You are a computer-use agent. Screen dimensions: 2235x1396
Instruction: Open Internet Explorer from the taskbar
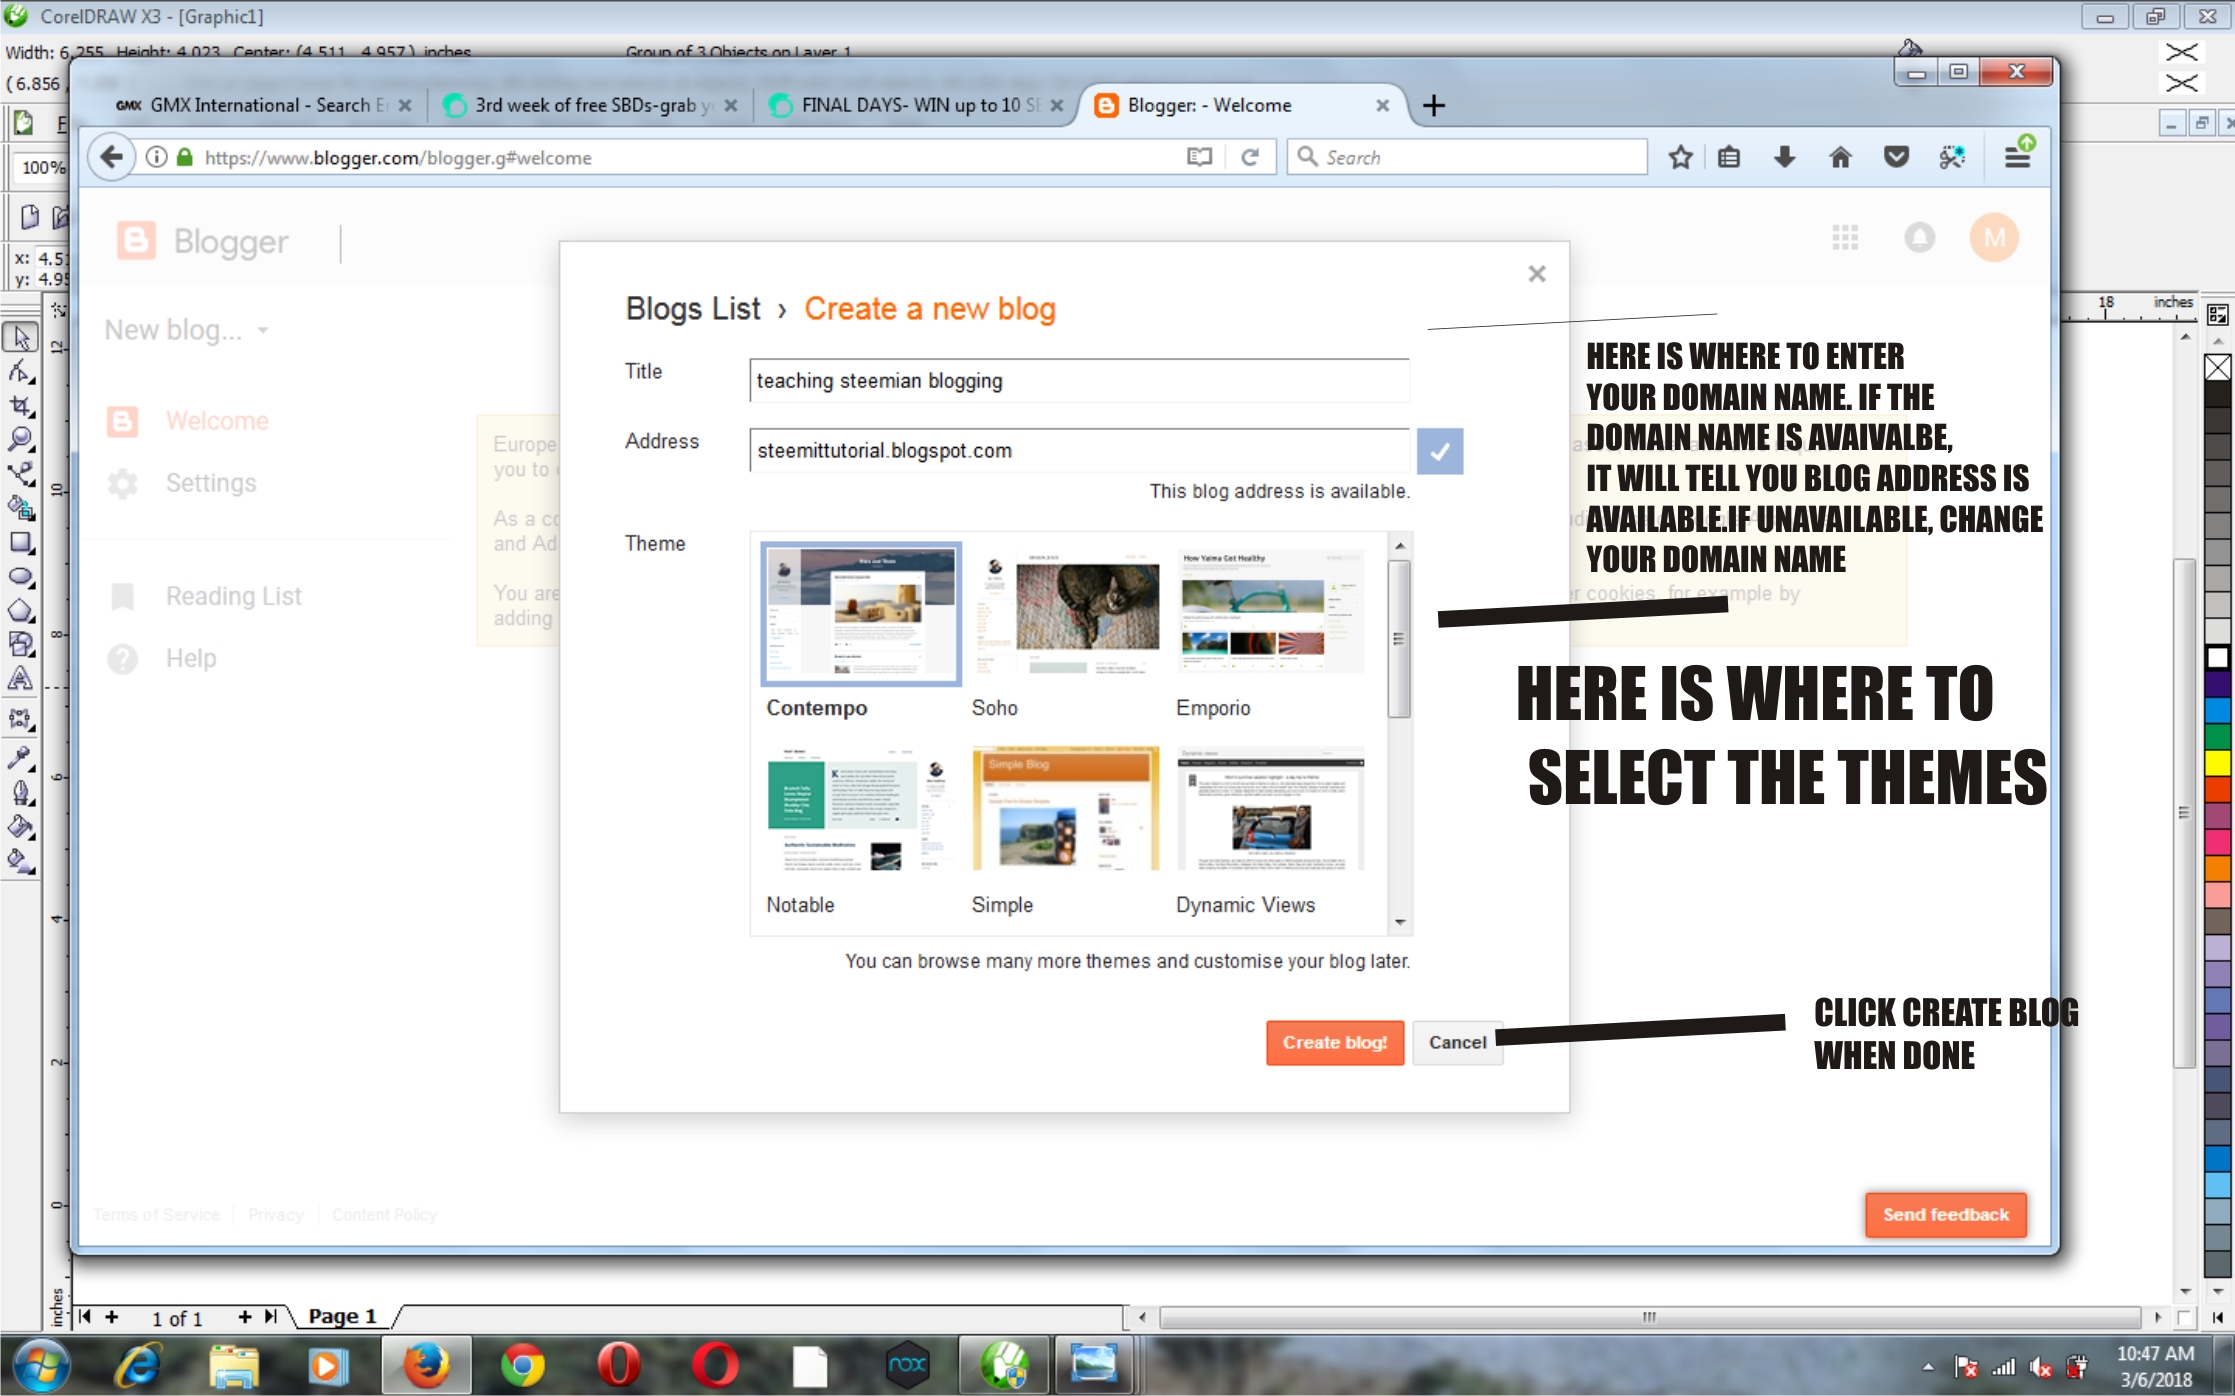click(x=138, y=1366)
